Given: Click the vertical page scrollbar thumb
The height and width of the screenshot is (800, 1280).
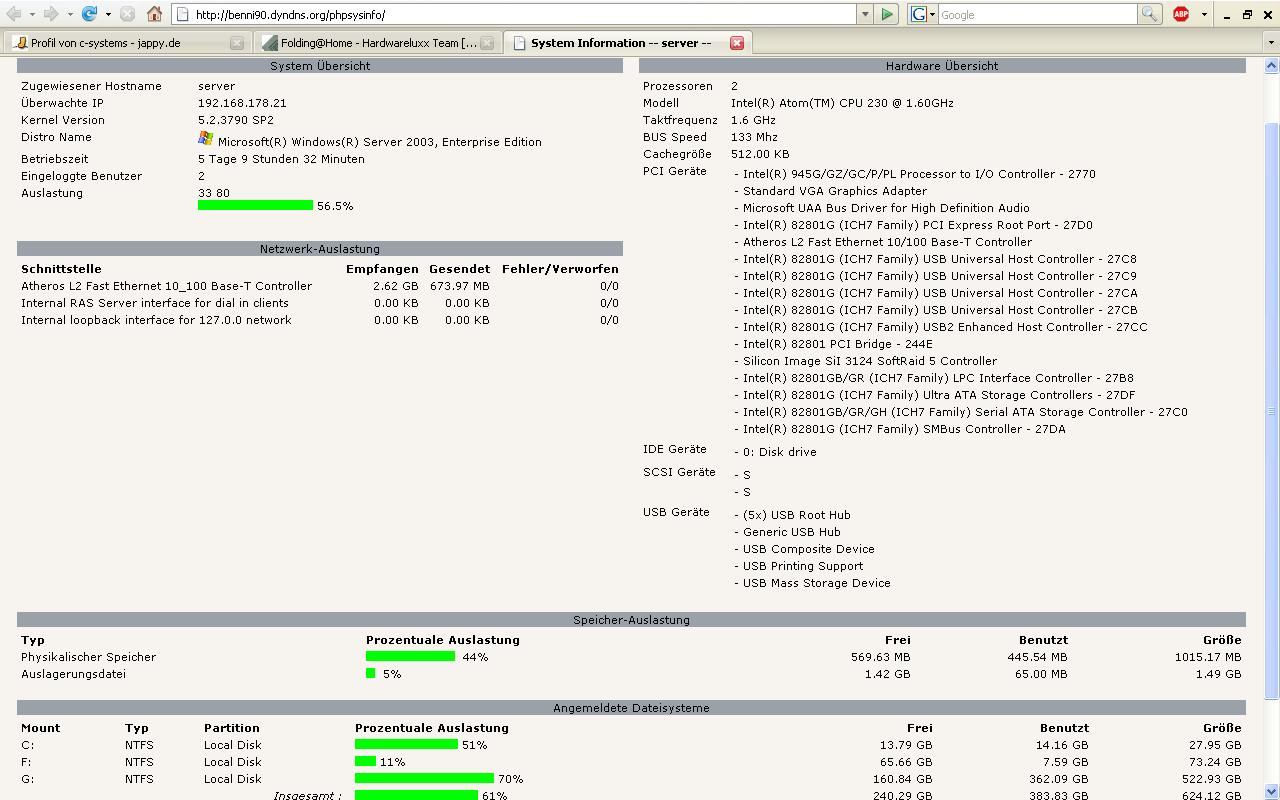Looking at the screenshot, I should [x=1272, y=410].
